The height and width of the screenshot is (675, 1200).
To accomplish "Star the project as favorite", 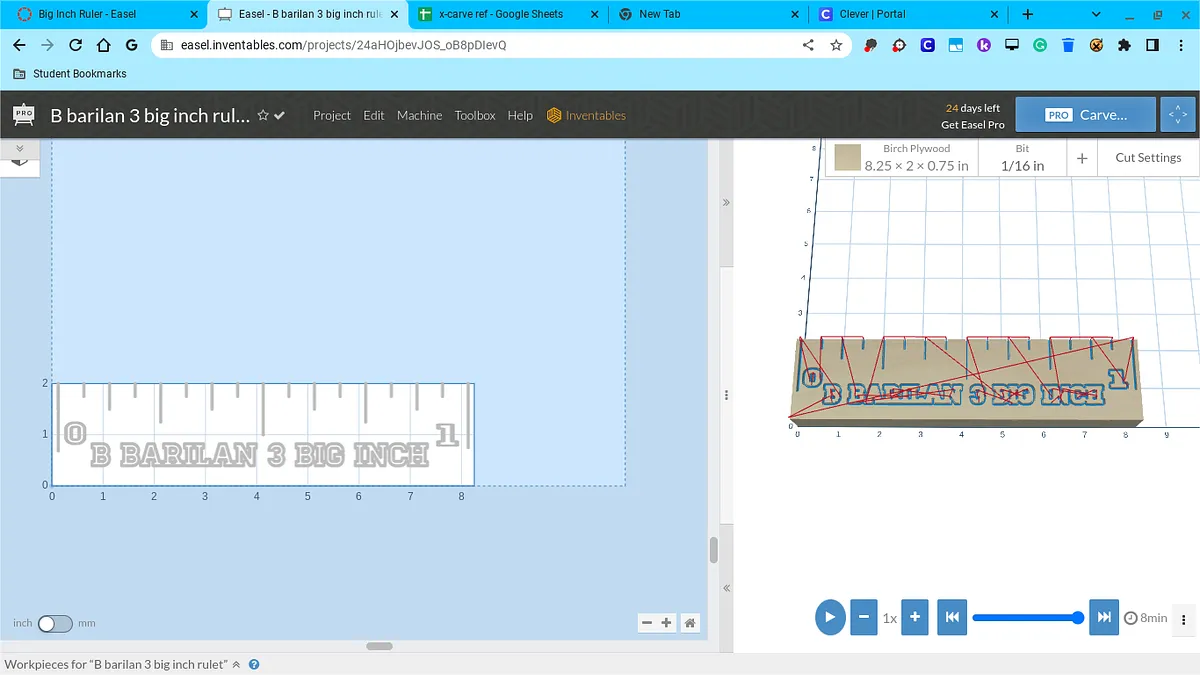I will click(x=263, y=115).
